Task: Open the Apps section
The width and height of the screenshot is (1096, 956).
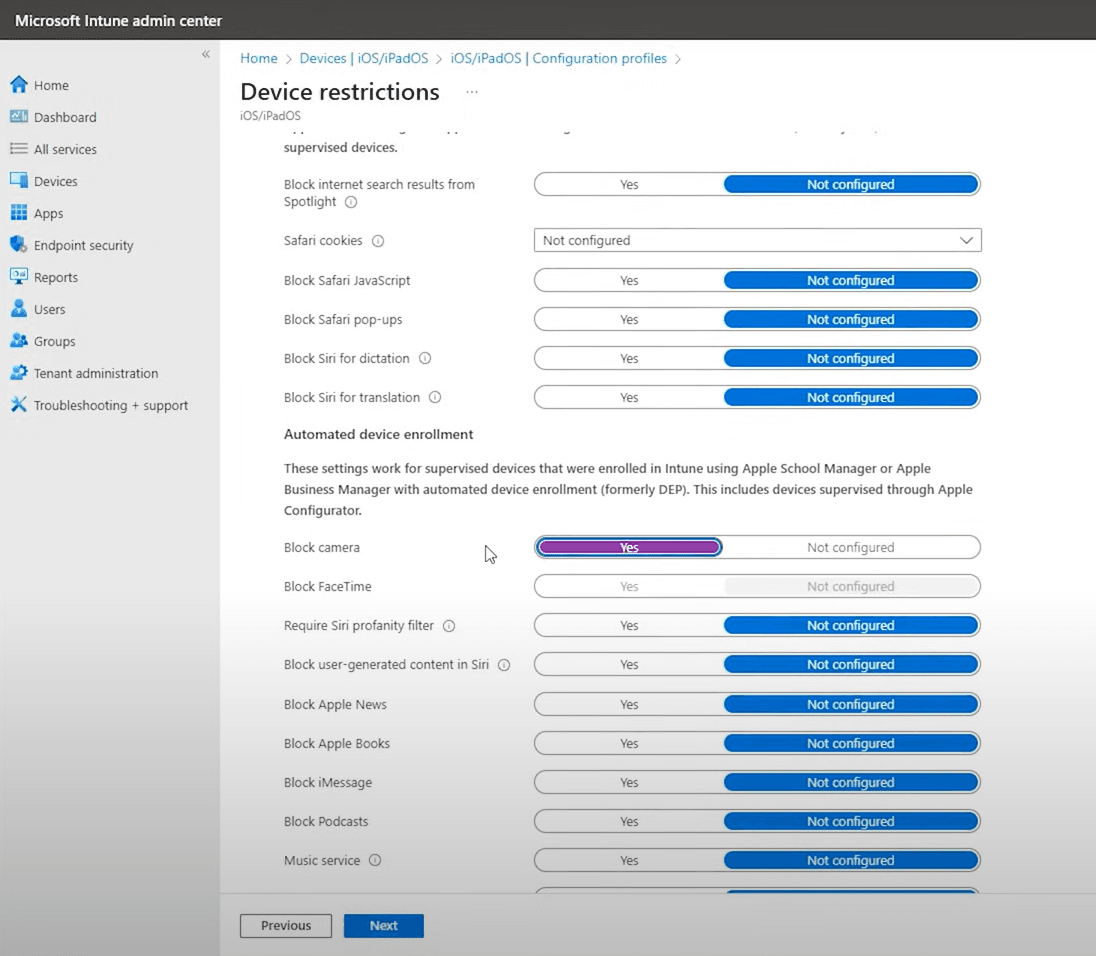Action: coord(47,213)
